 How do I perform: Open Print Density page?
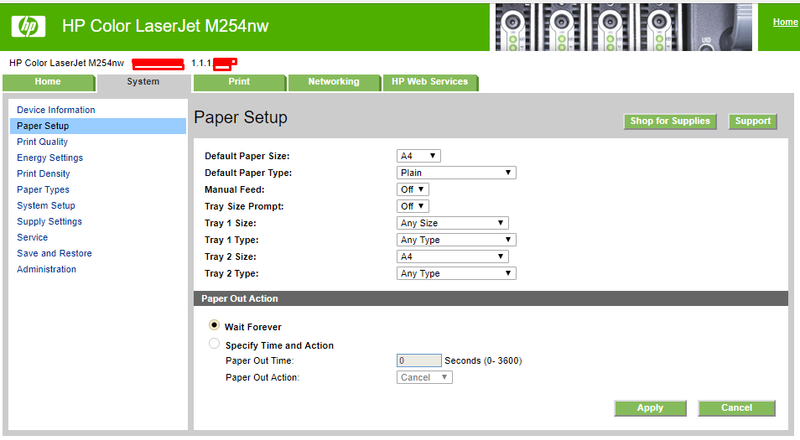pos(43,174)
